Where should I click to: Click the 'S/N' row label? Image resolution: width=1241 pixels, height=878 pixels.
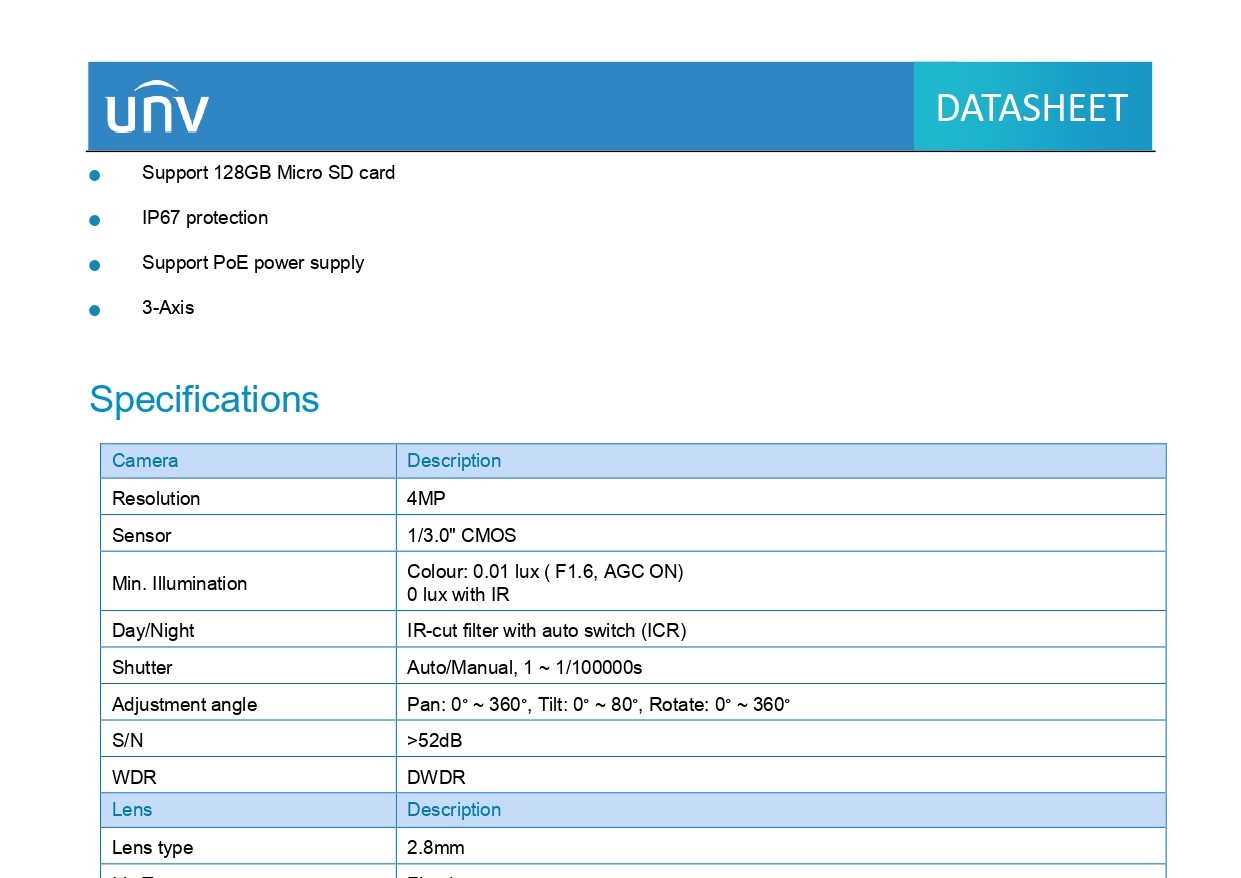tap(127, 741)
